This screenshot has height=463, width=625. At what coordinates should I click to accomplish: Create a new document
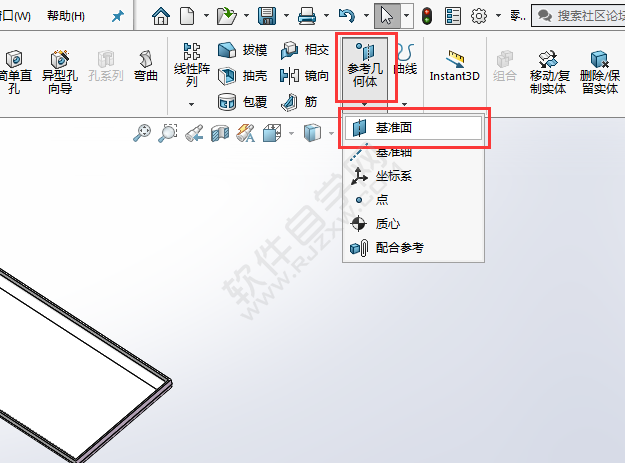[x=187, y=16]
